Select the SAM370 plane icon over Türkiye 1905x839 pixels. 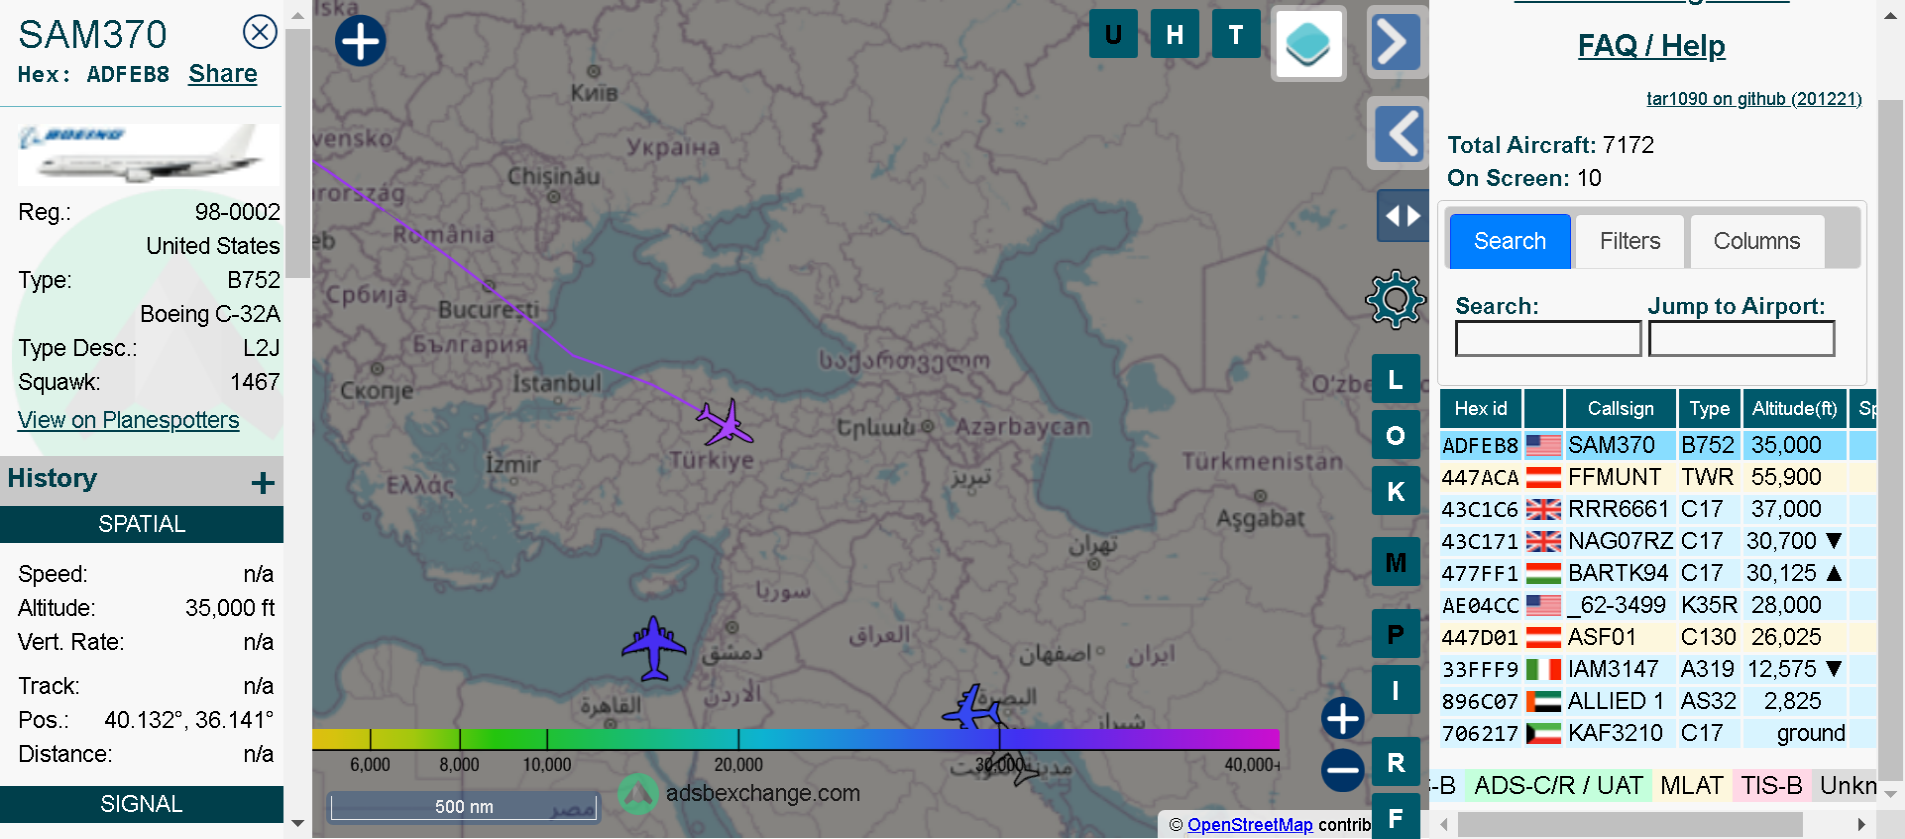(x=725, y=423)
